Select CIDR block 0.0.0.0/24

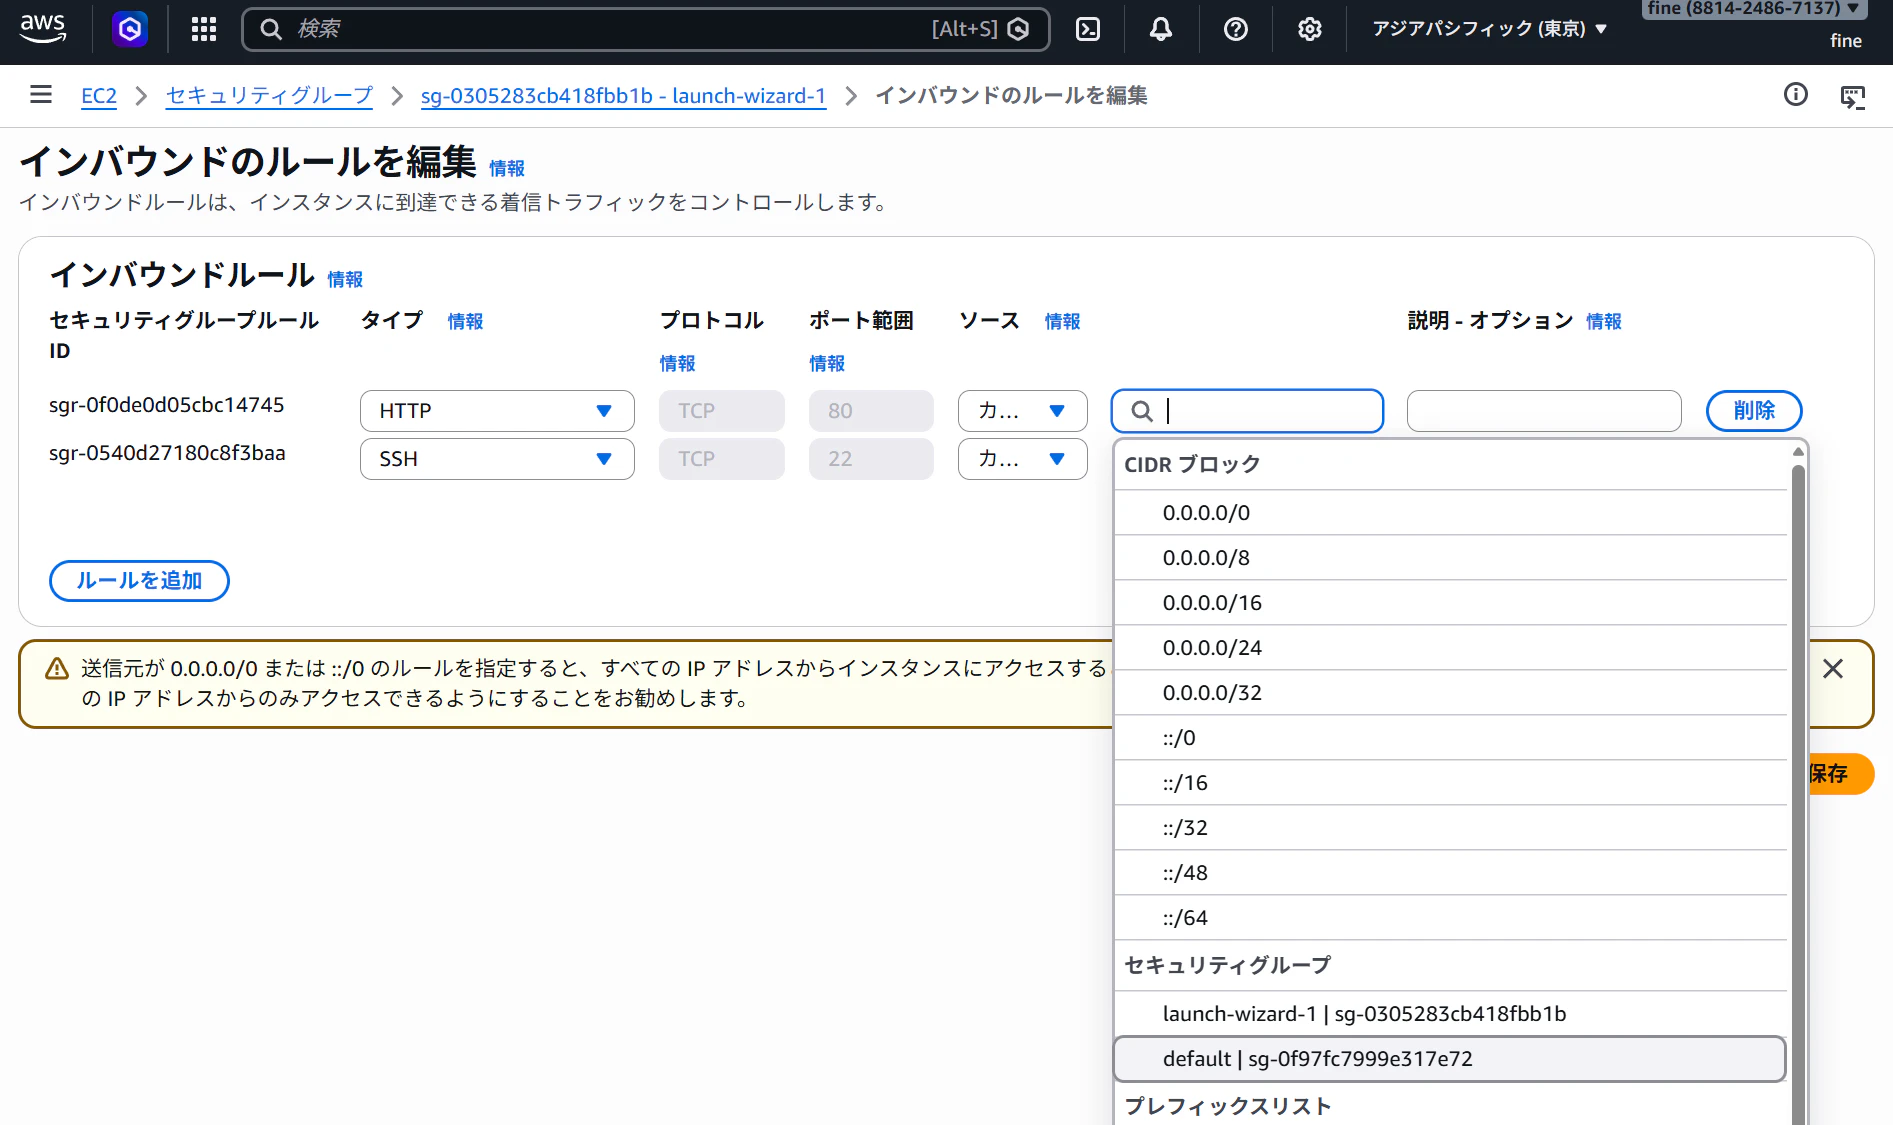tap(1450, 648)
